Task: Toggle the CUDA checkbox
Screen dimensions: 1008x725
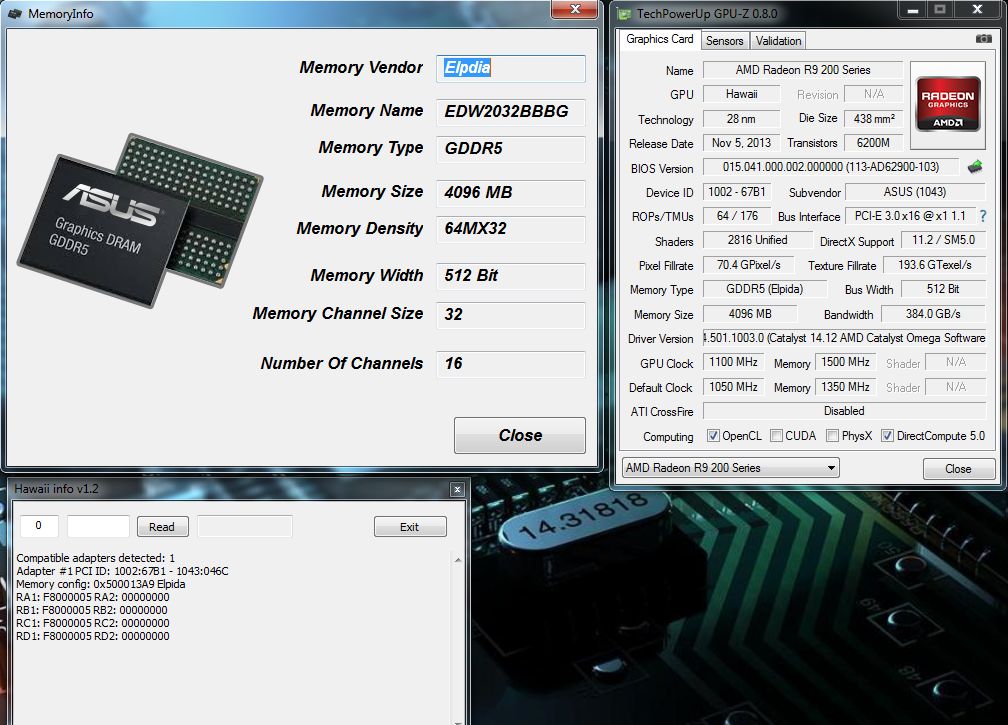Action: [x=776, y=436]
